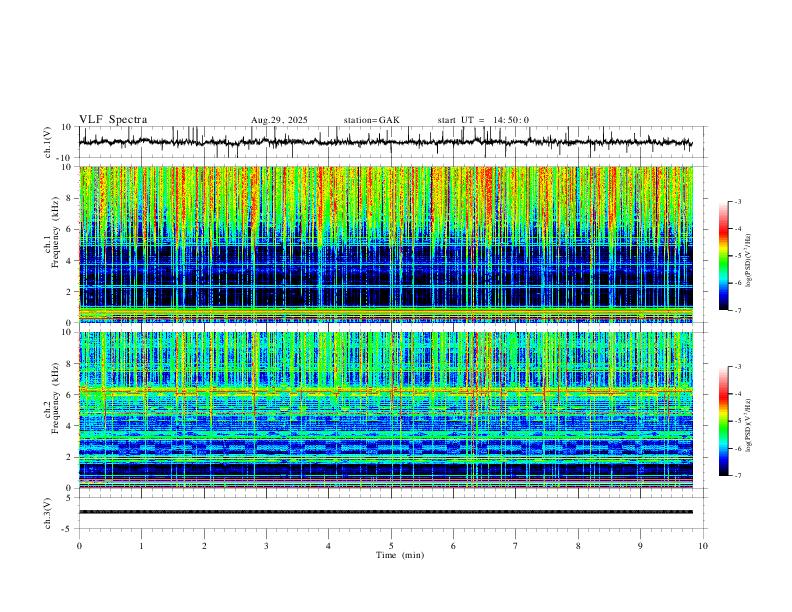This screenshot has height=612, width=792.
Task: Click the 0 minute tick on the time axis
Action: 79,546
